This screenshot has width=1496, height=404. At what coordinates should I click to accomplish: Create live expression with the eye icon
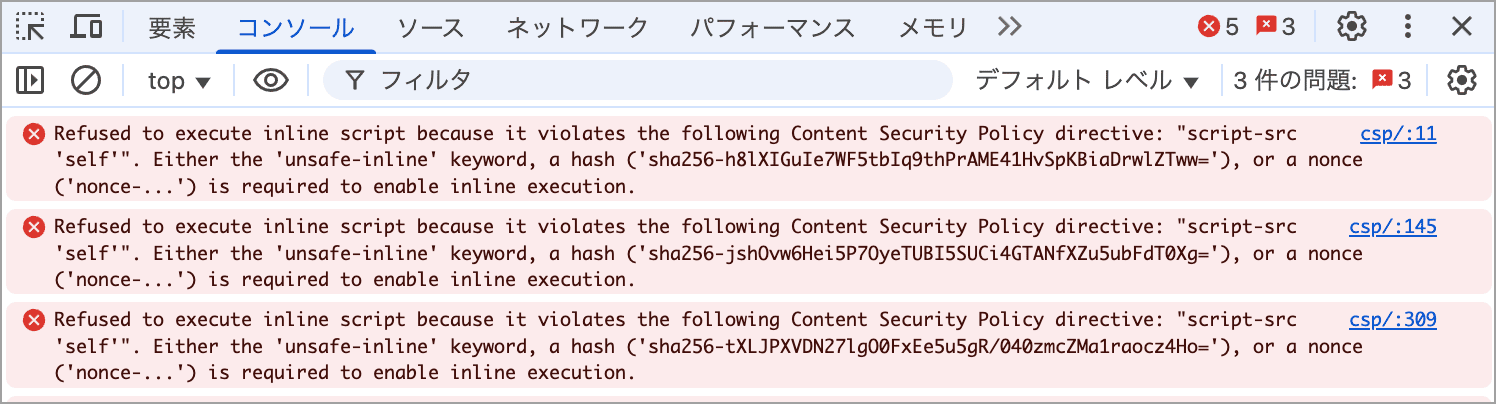(271, 80)
